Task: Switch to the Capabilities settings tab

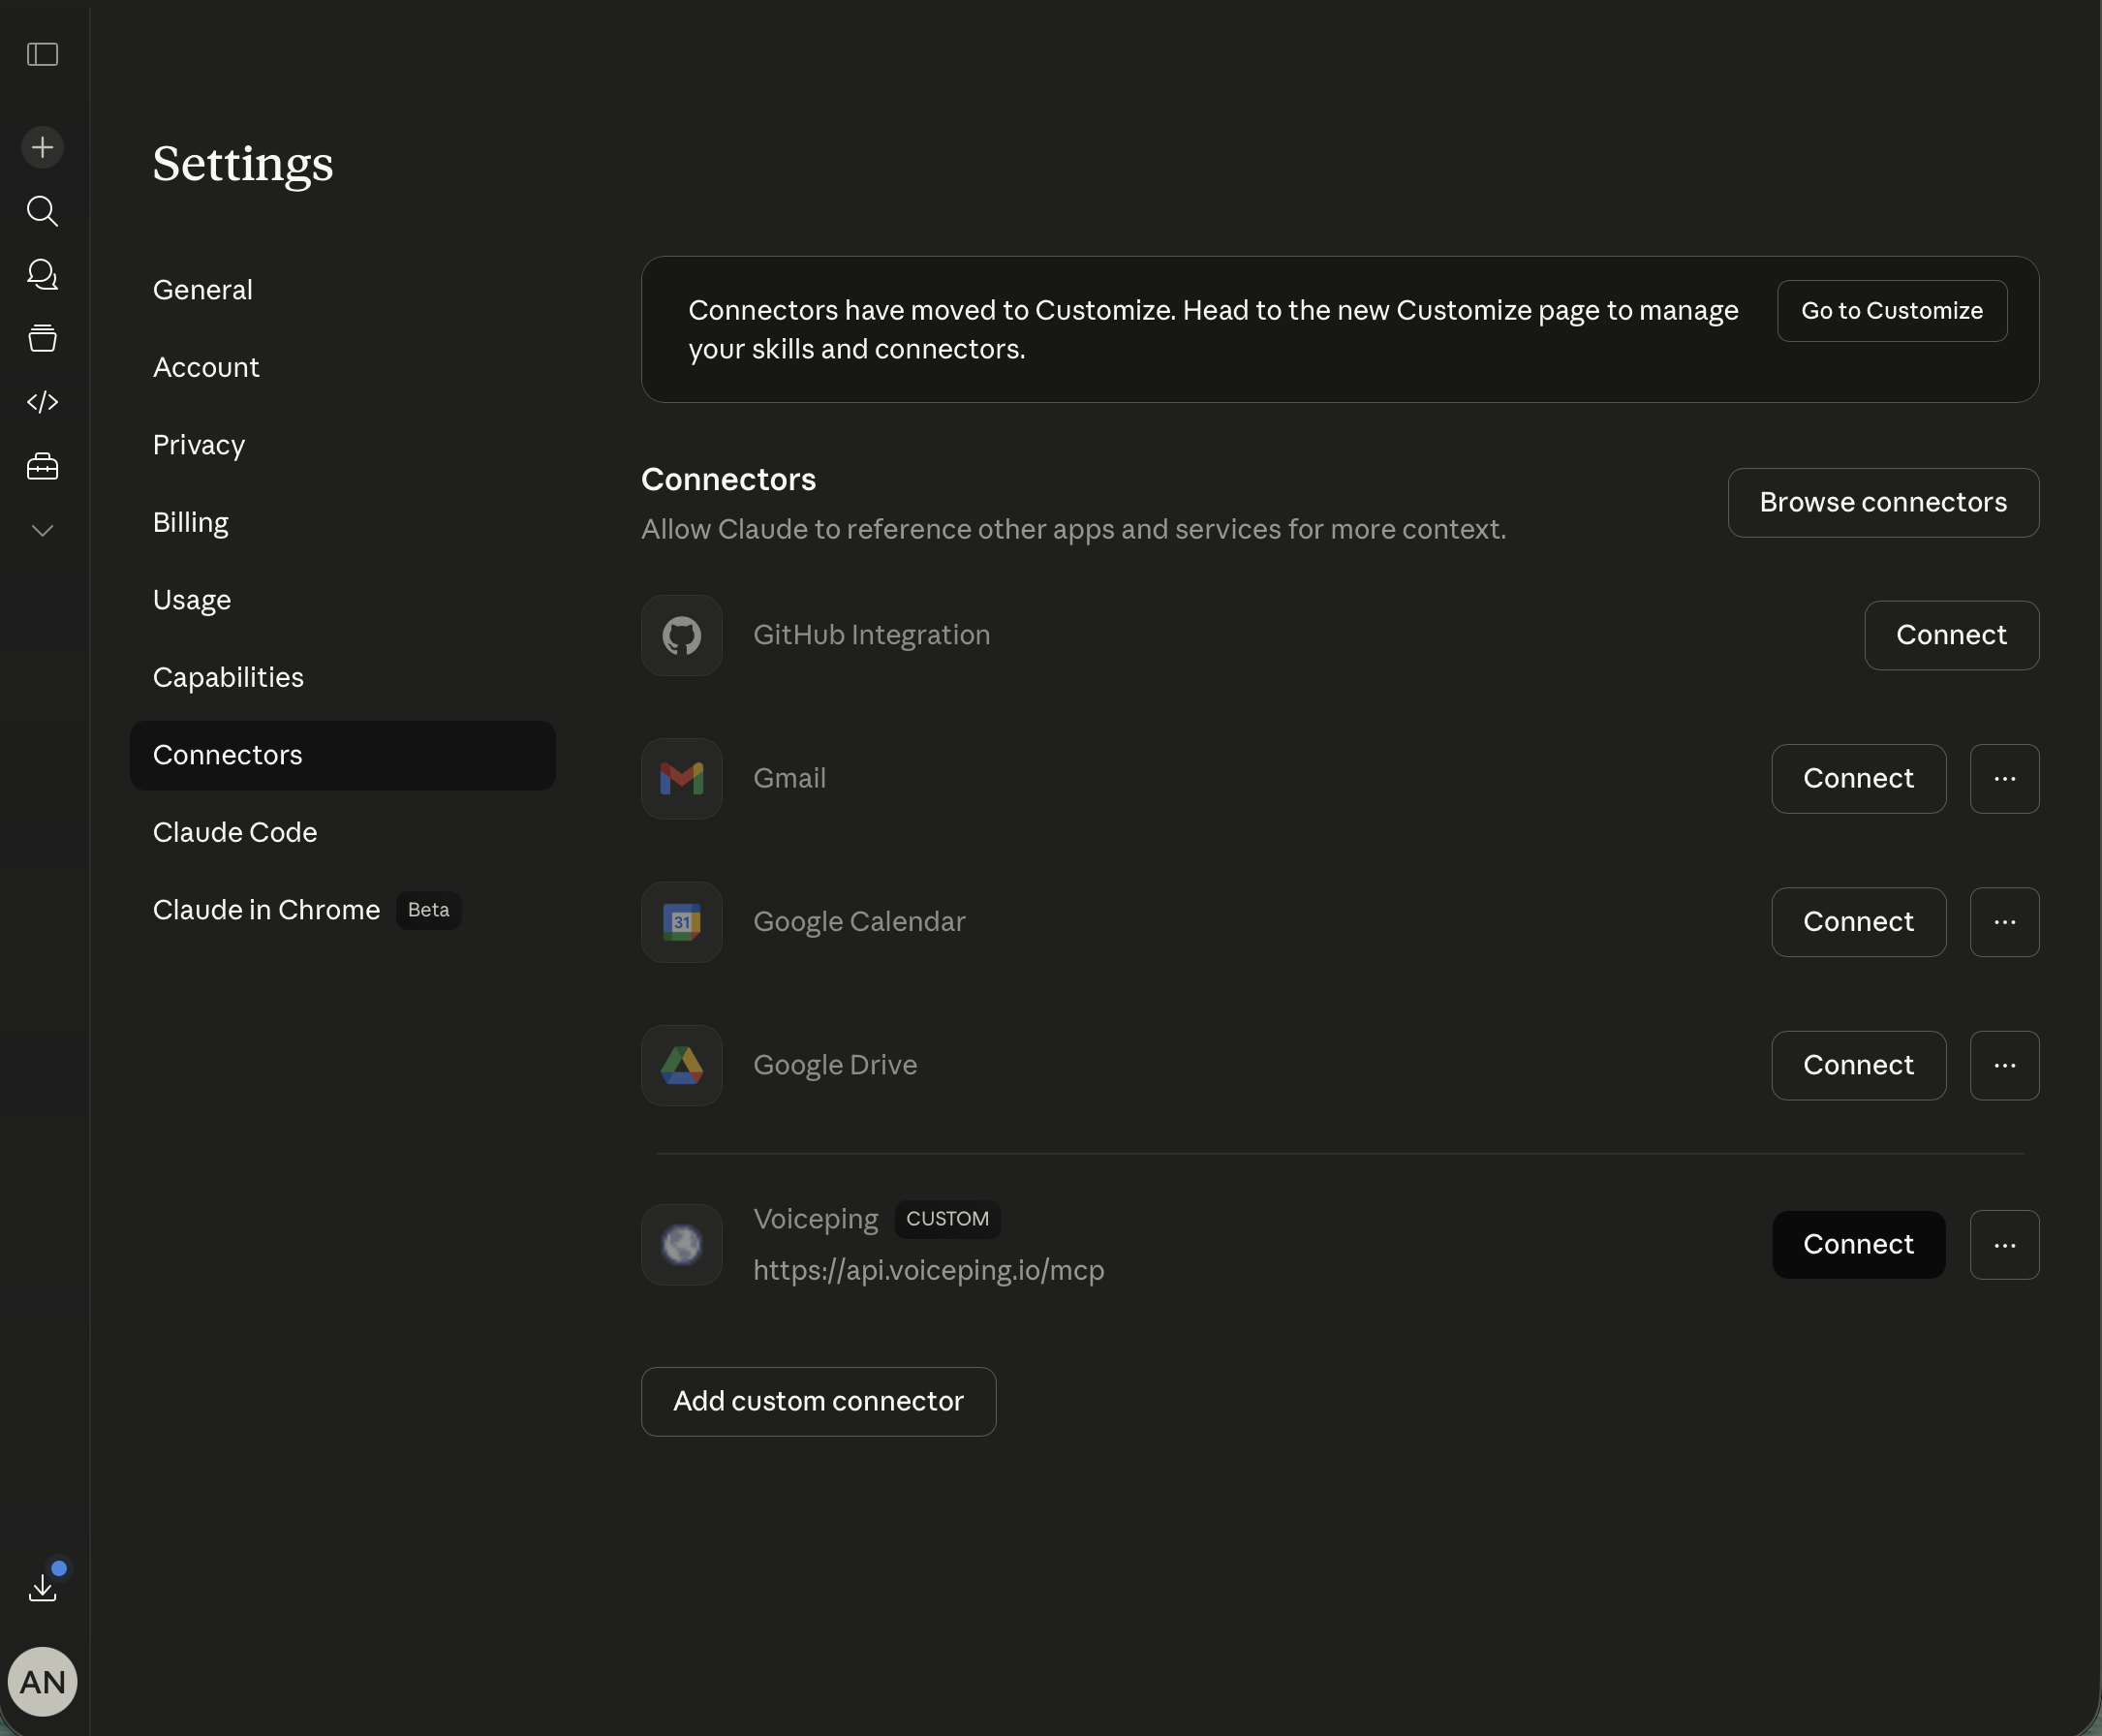Action: 228,678
